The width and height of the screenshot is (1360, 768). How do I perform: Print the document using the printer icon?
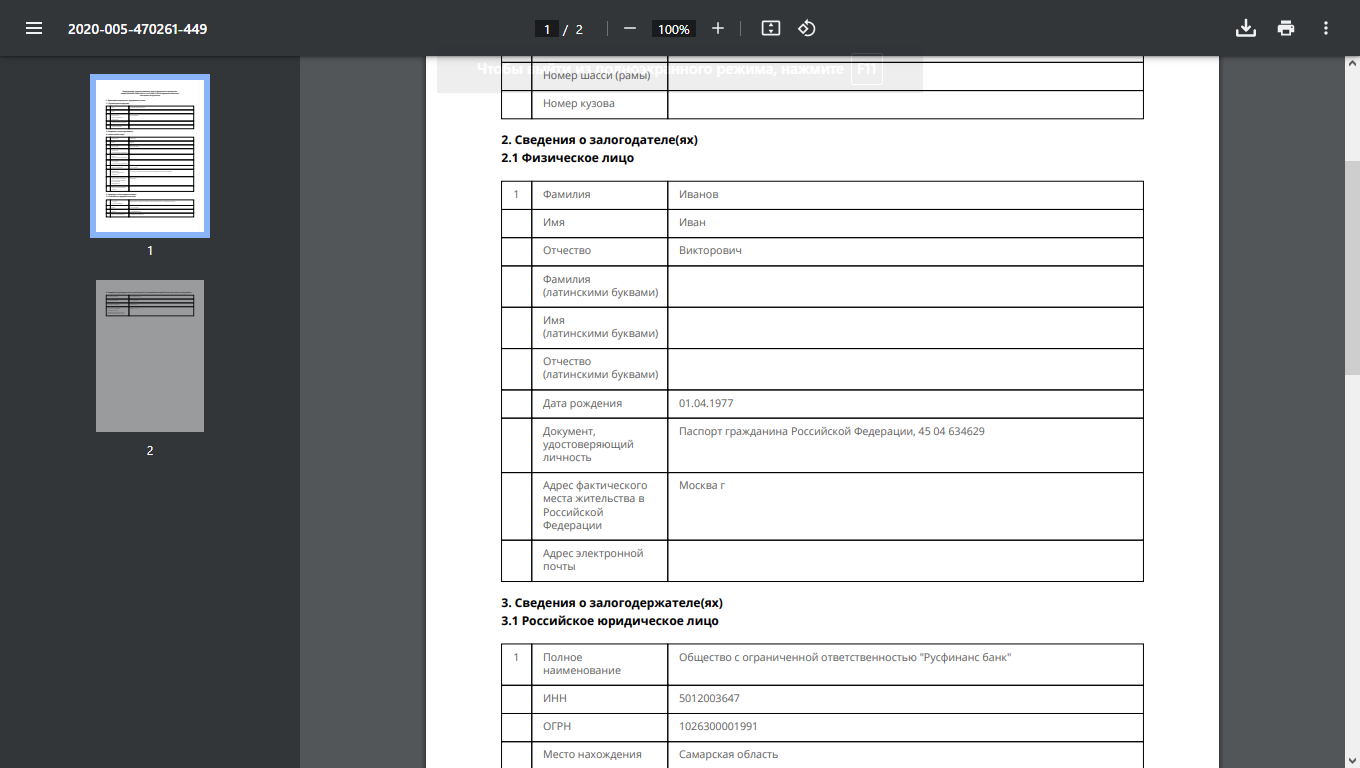1286,28
